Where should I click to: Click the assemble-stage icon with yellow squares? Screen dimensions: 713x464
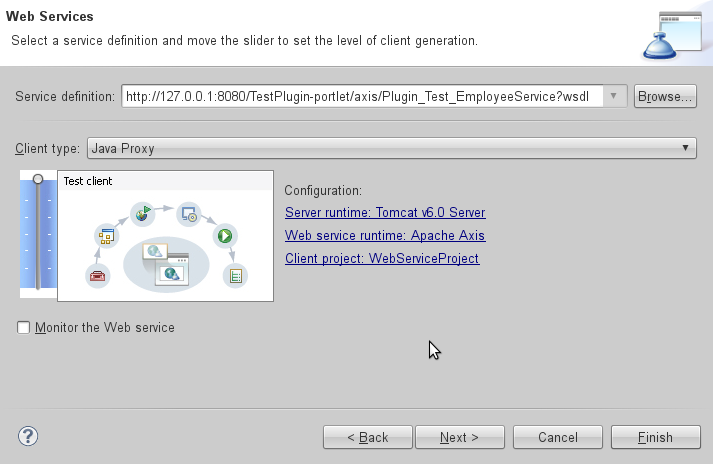106,236
